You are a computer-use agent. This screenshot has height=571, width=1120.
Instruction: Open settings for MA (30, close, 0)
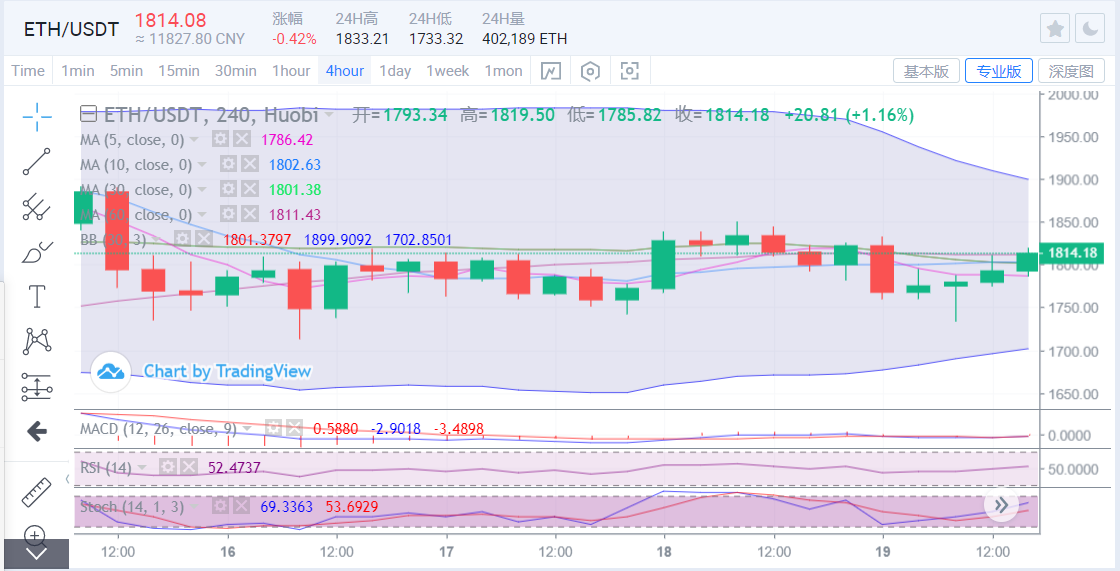(x=228, y=189)
